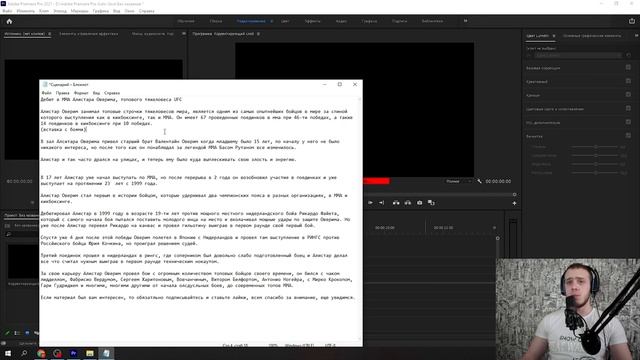The image size is (640, 360).
Task: Open Source panel menu icon
Action: pos(50,34)
